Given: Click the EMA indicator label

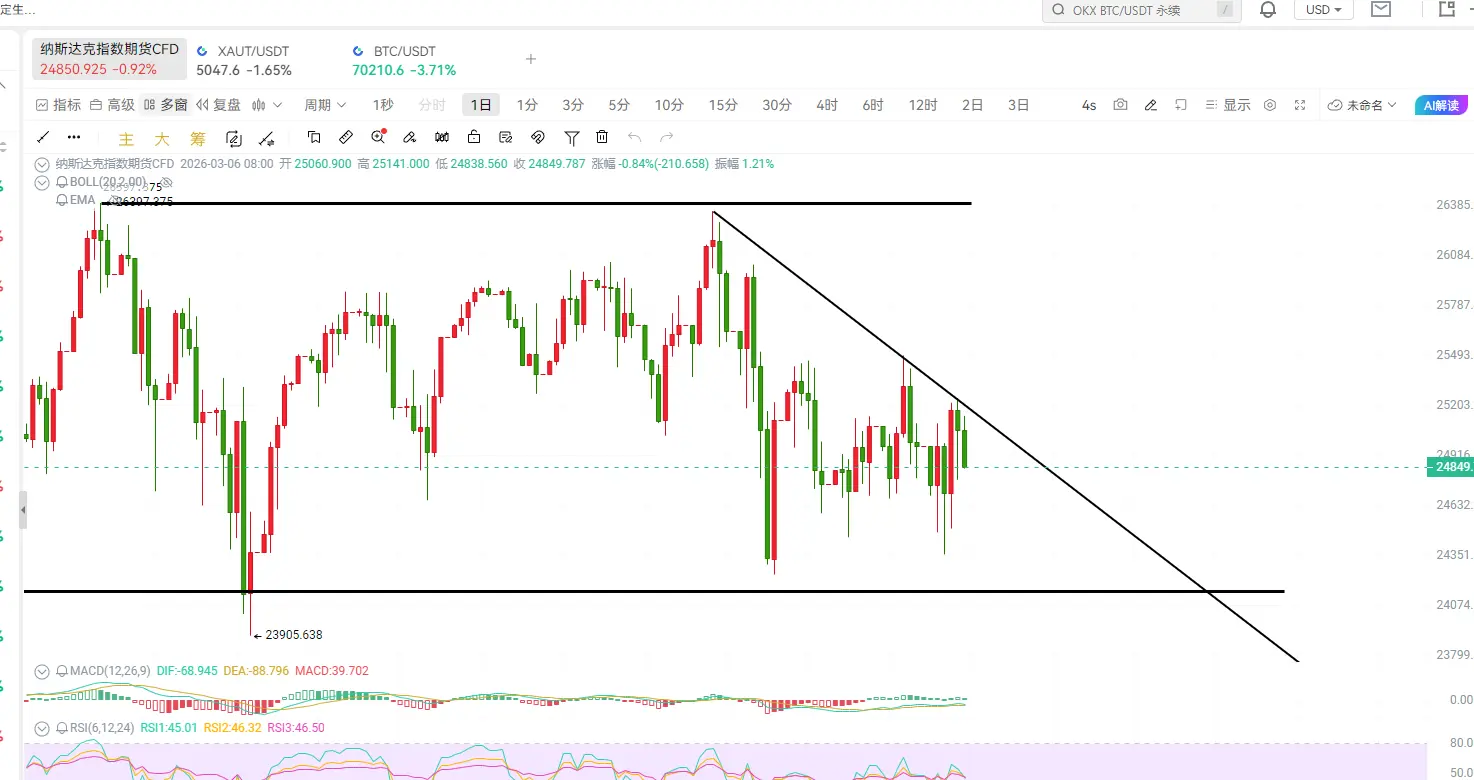Looking at the screenshot, I should (x=82, y=200).
